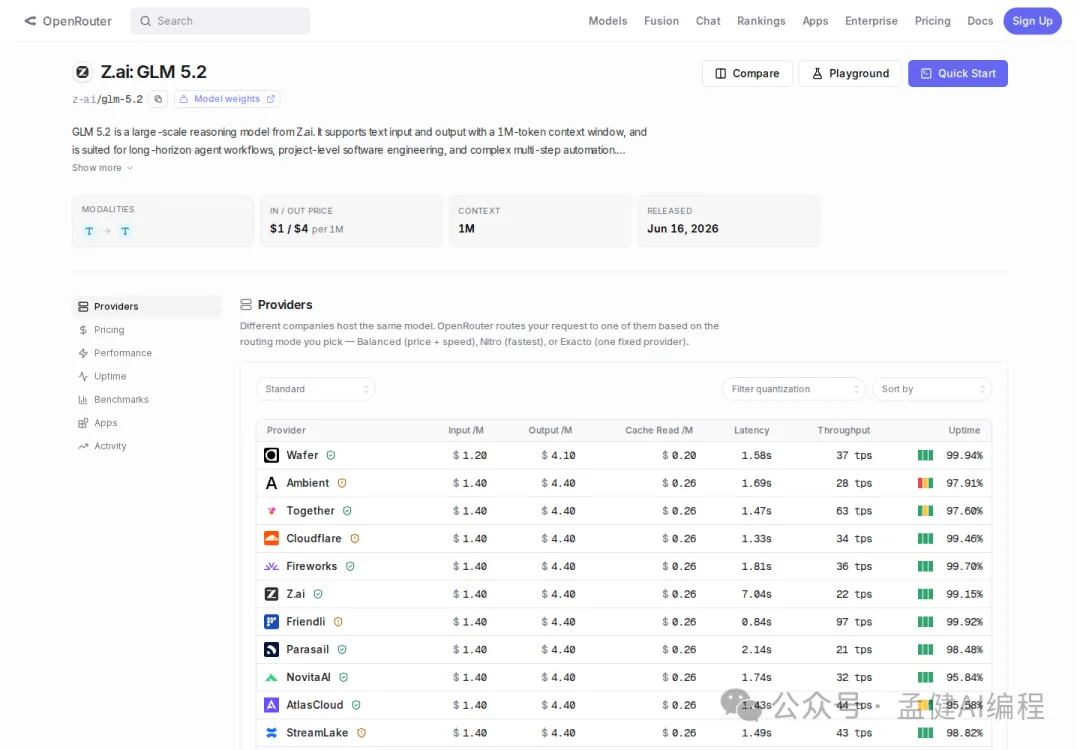1080x750 pixels.
Task: Click the Jun 16, 2026 release date
Action: [683, 229]
